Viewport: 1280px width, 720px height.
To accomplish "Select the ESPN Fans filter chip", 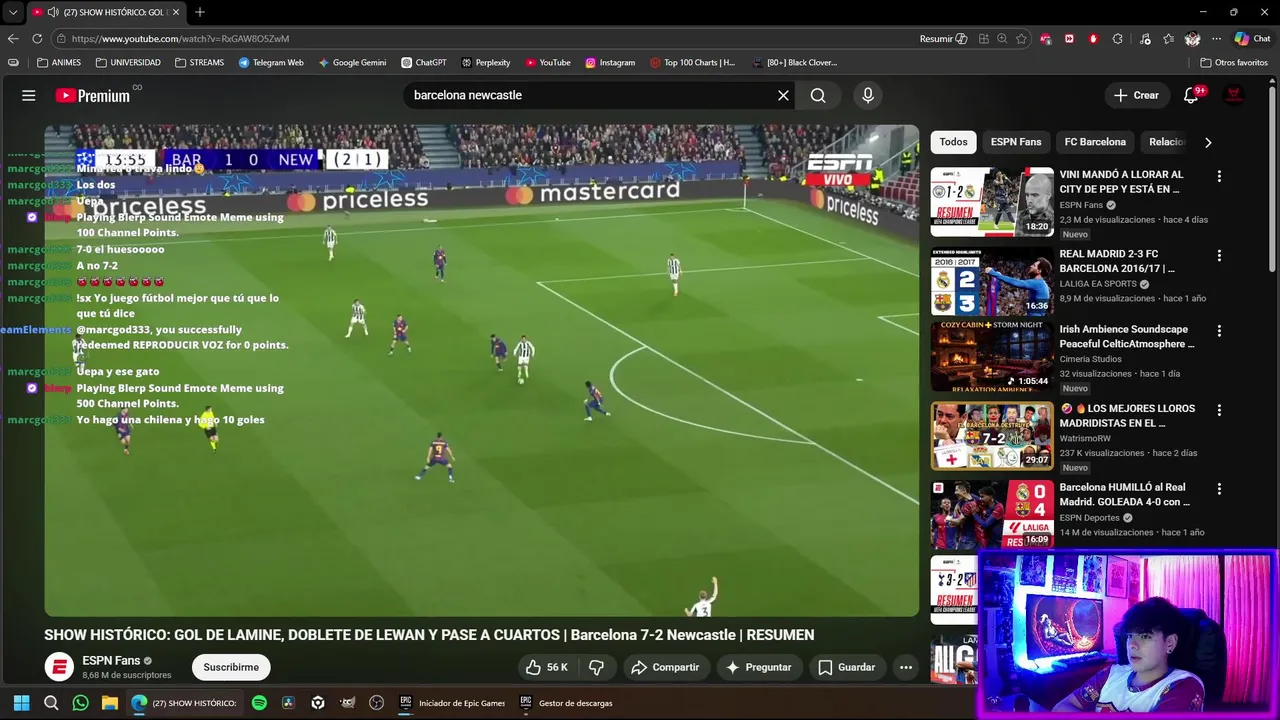I will pos(1016,142).
